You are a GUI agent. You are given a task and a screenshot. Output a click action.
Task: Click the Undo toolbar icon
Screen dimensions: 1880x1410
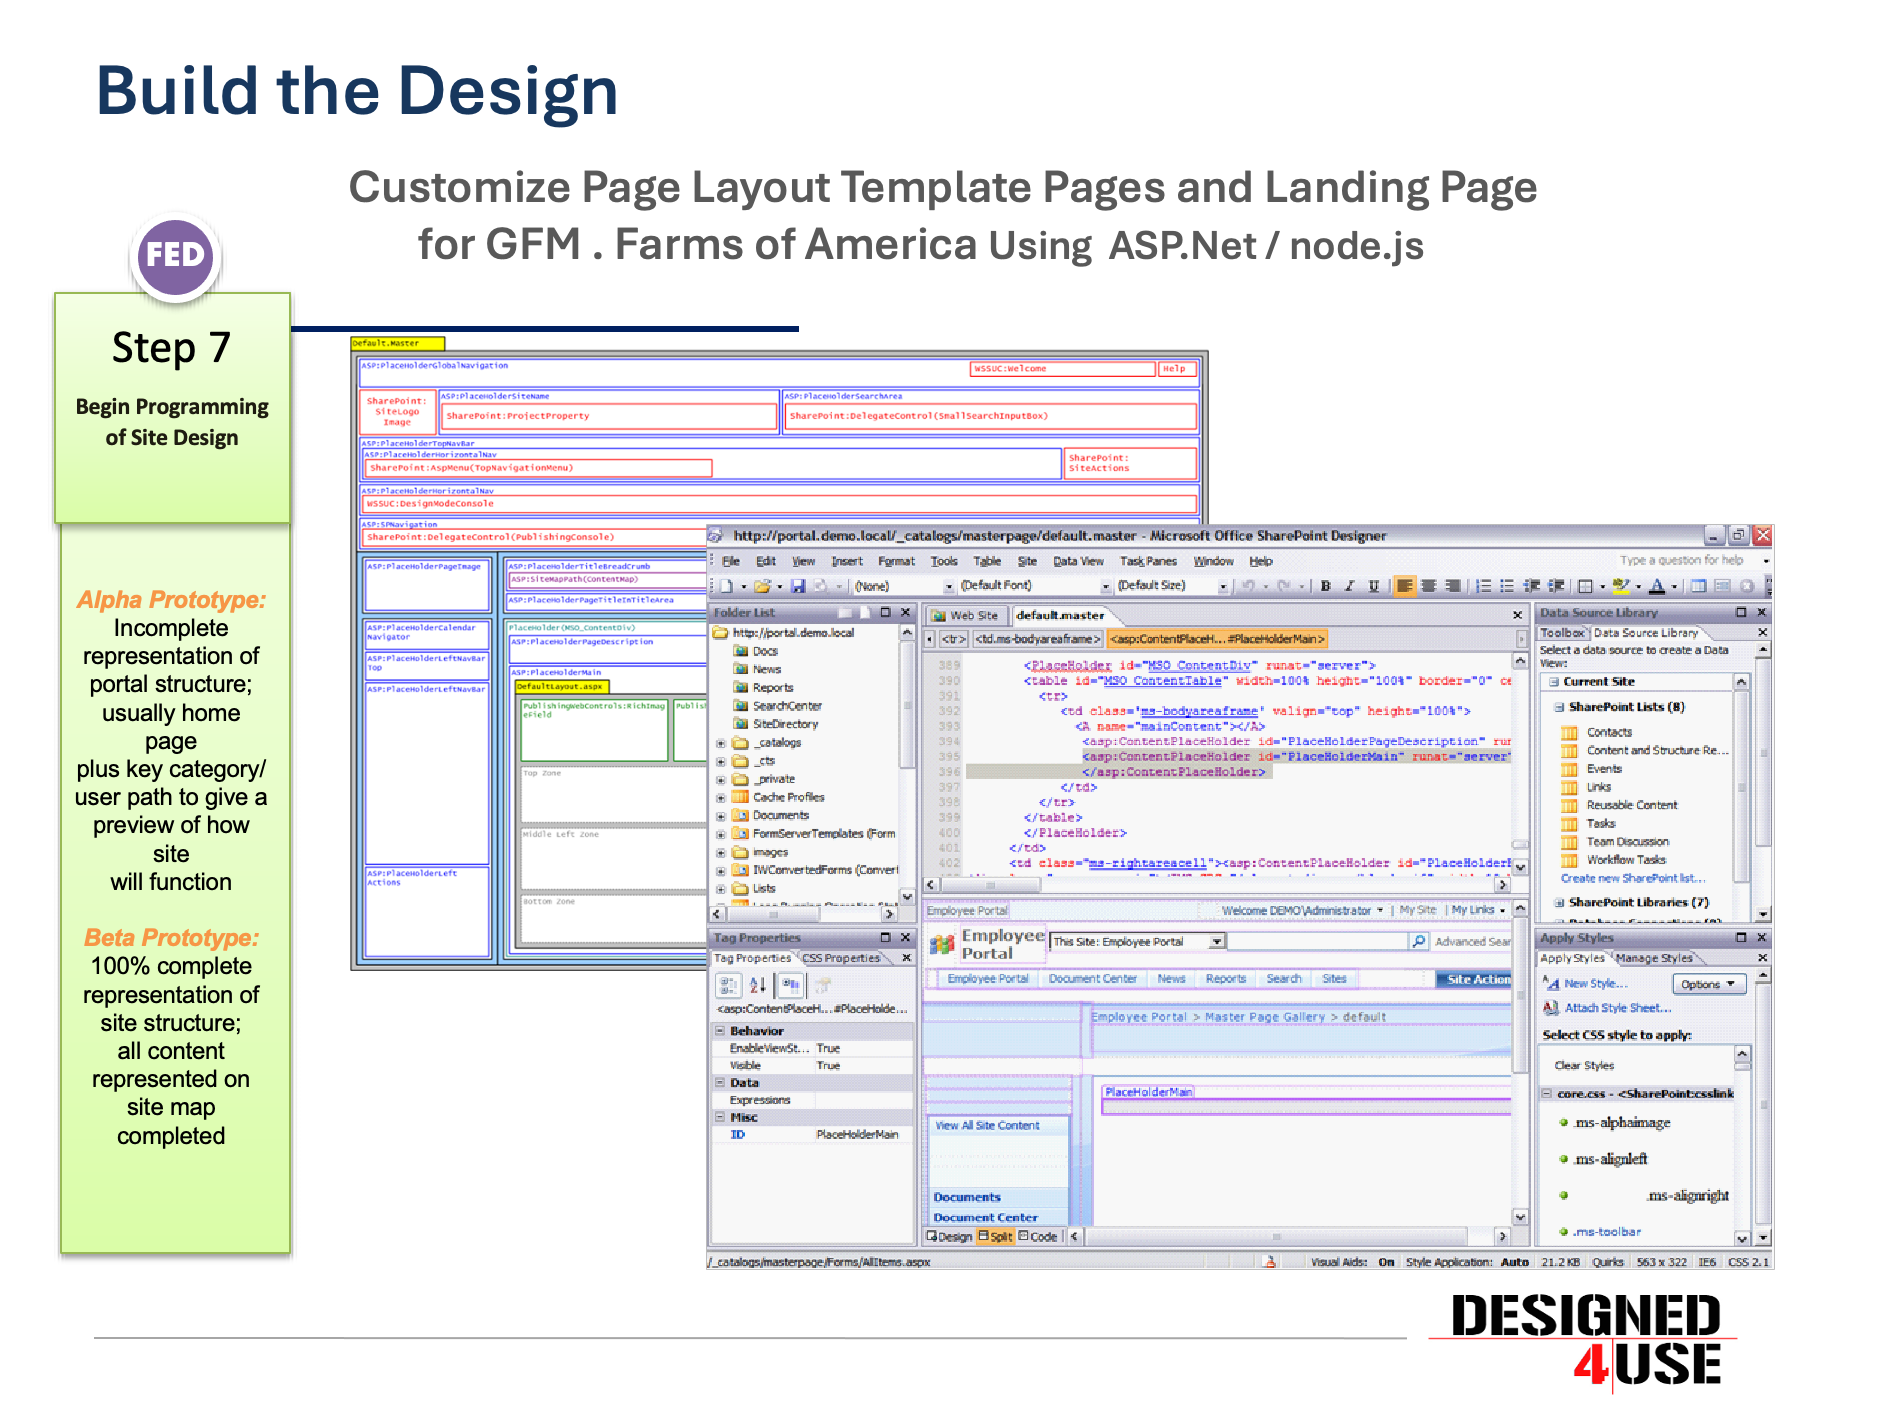coord(1248,586)
